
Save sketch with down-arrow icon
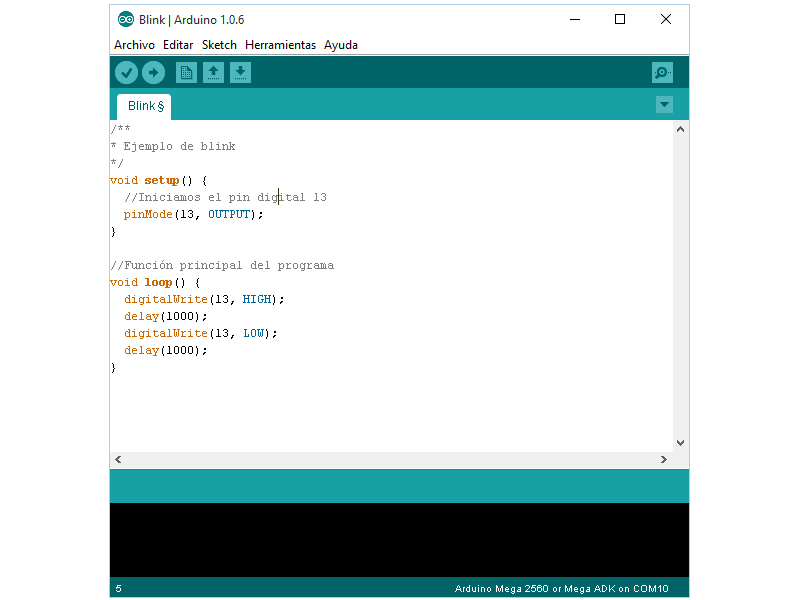[240, 72]
